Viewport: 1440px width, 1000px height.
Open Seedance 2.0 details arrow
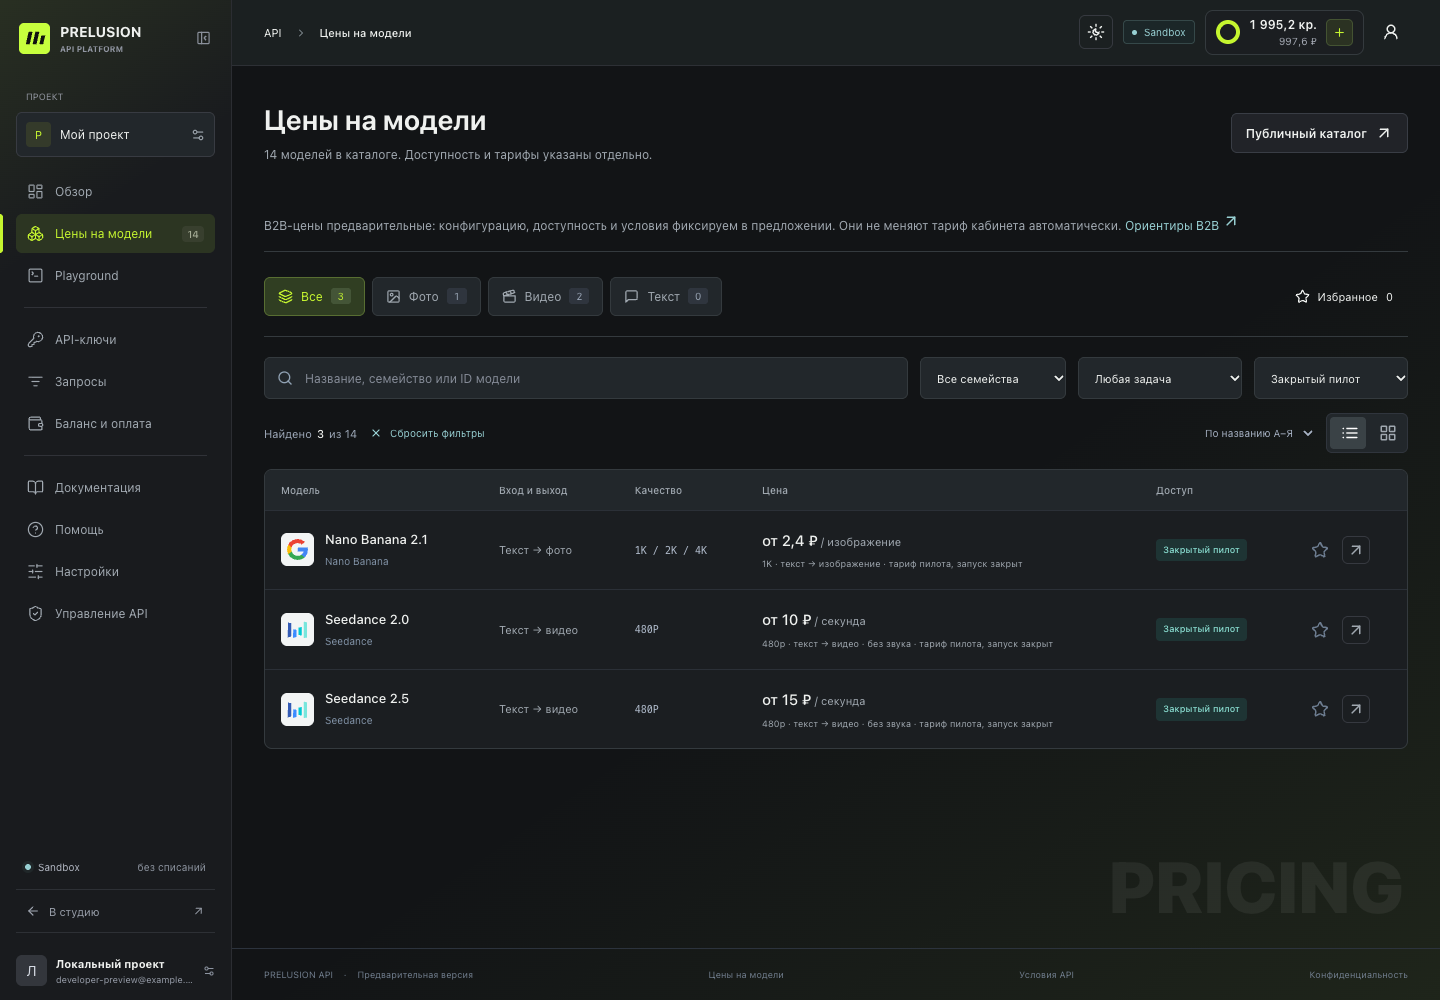point(1356,630)
